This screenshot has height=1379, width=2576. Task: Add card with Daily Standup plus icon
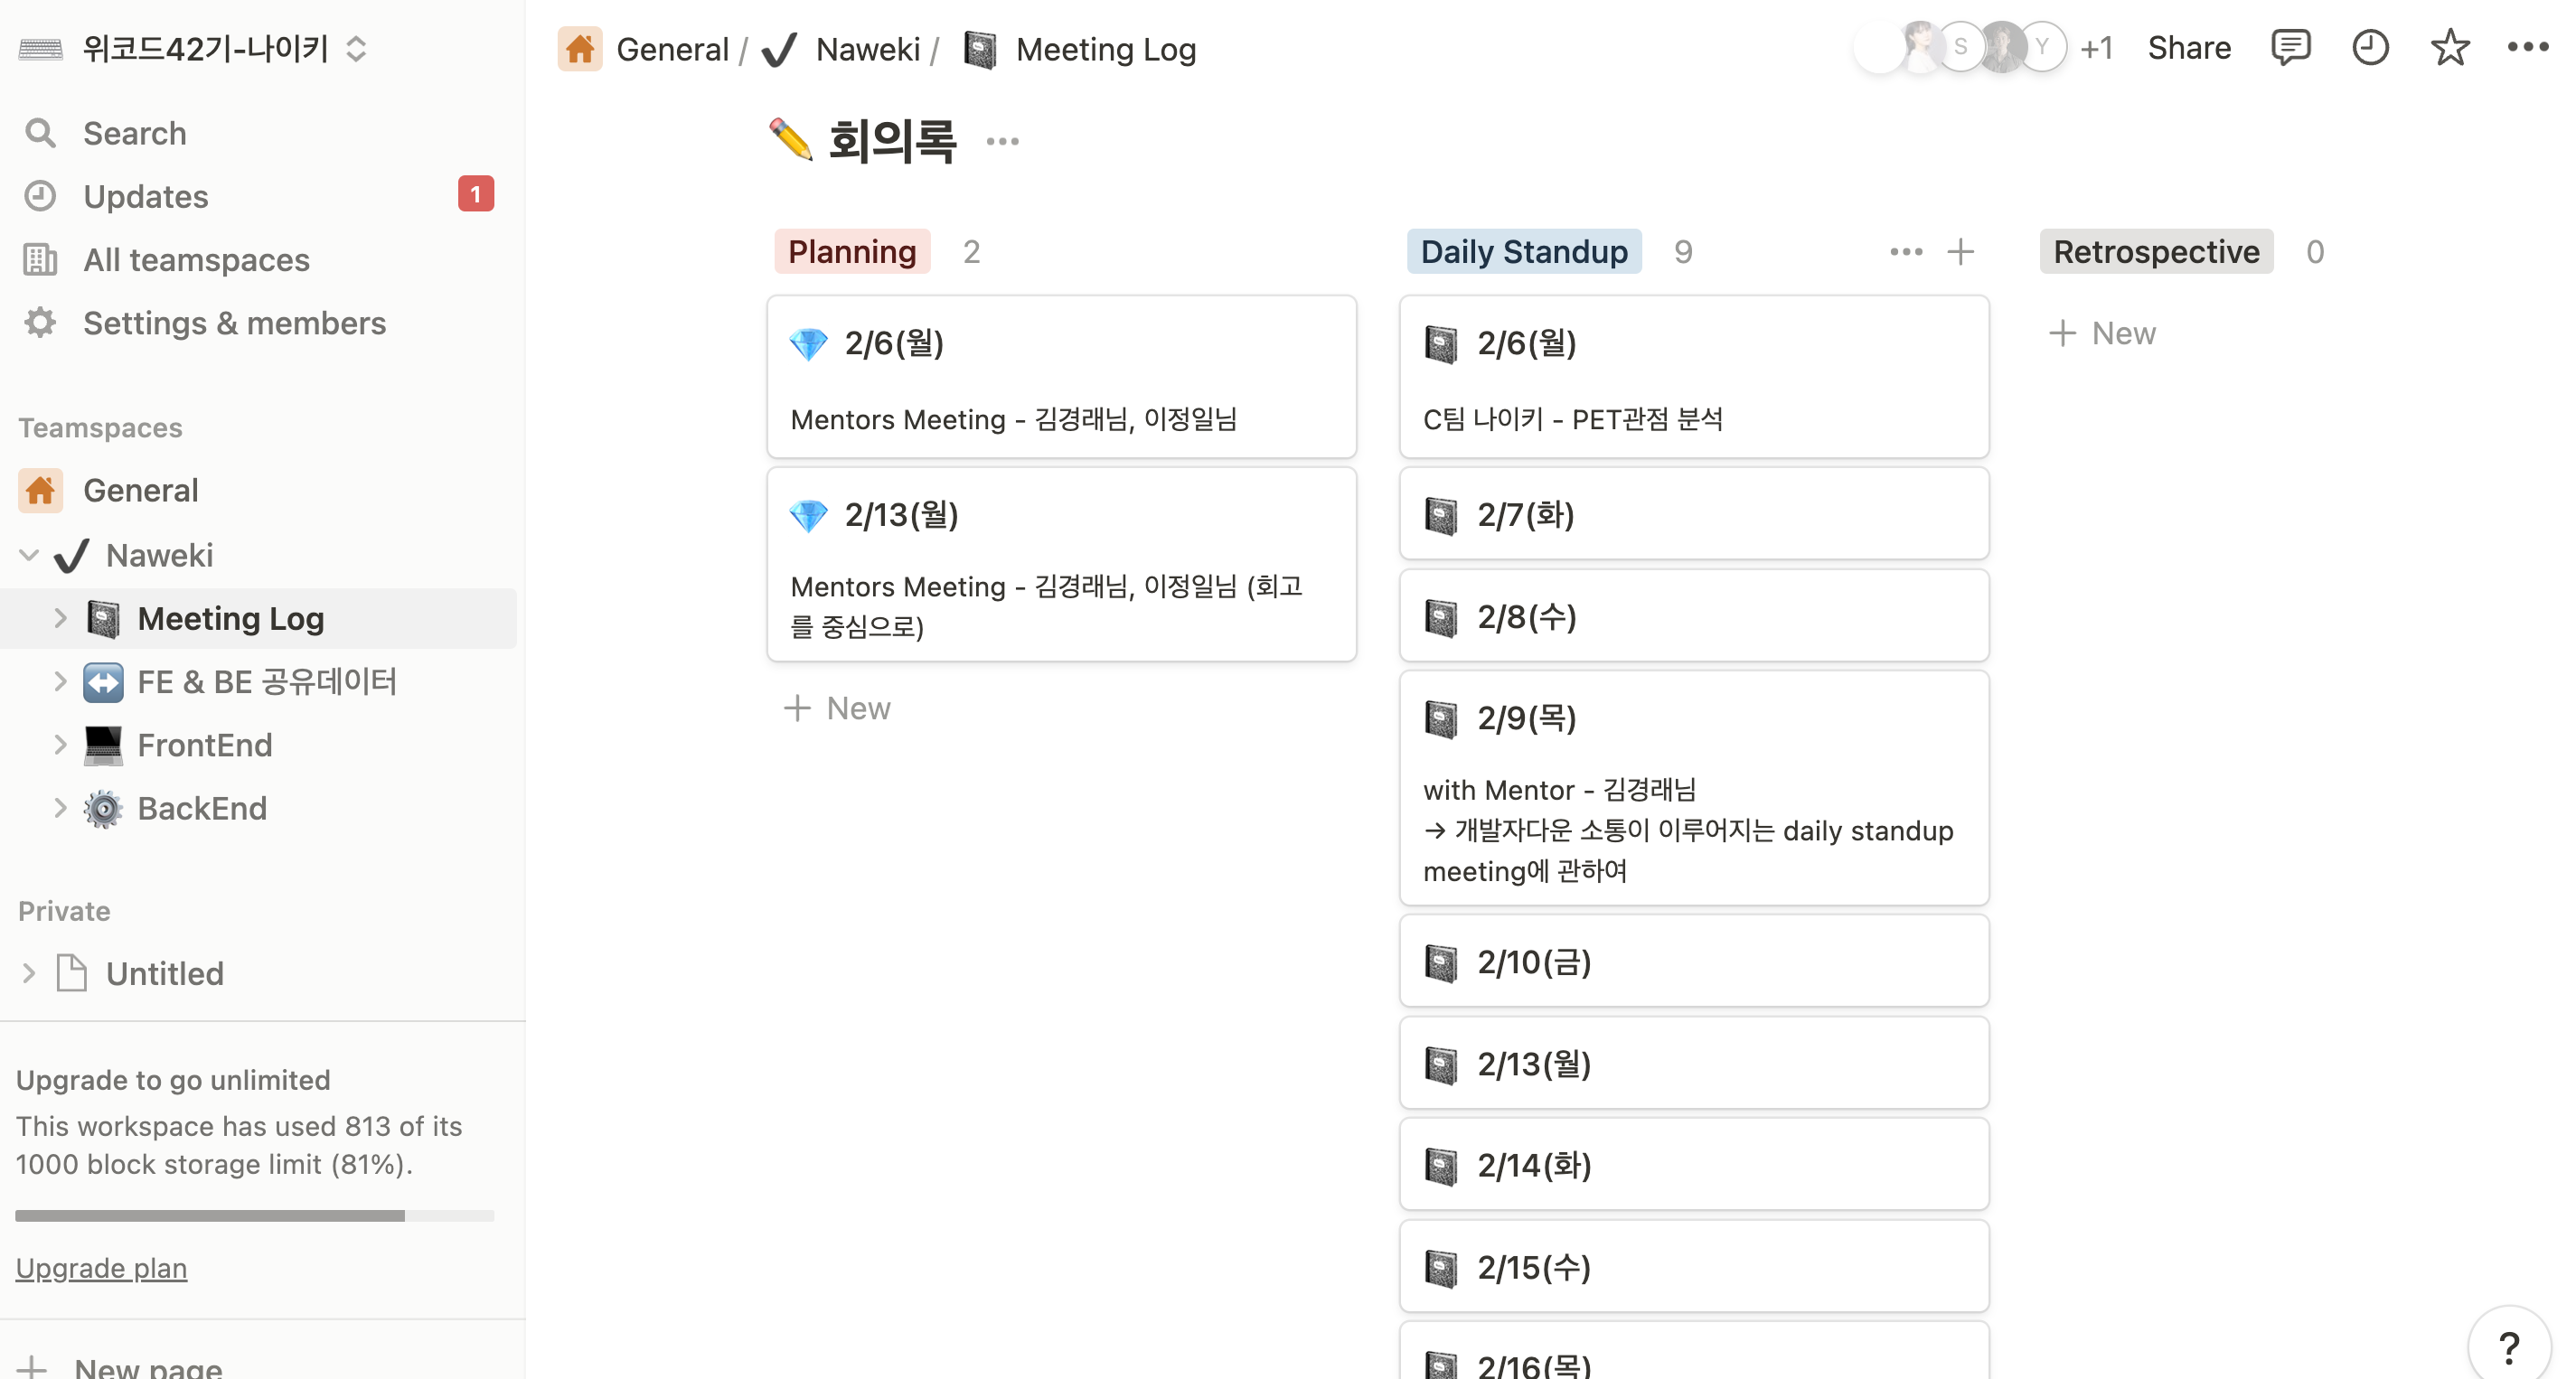1960,252
